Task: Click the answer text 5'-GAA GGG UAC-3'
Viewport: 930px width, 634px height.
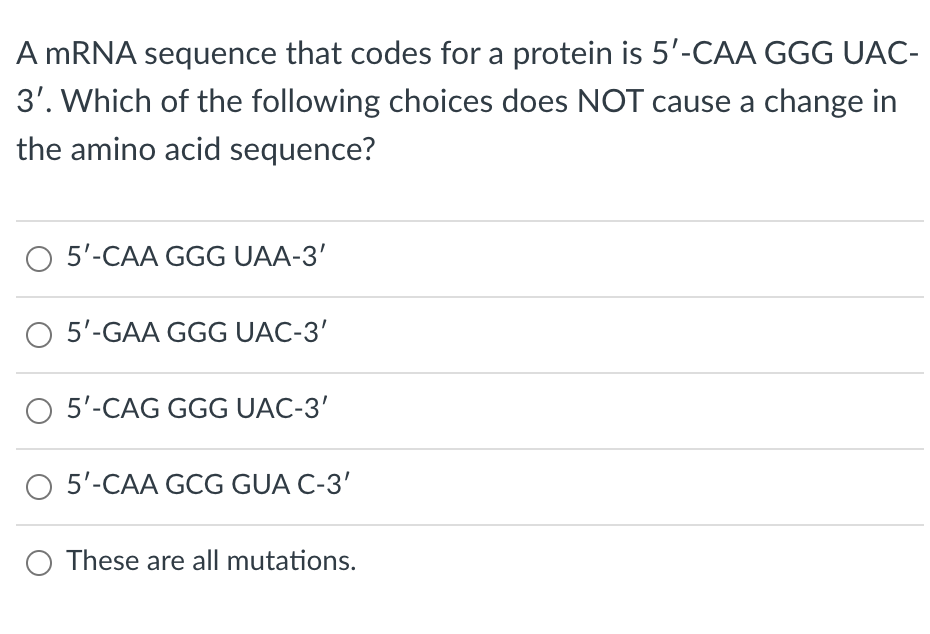Action: pyautogui.click(x=195, y=333)
